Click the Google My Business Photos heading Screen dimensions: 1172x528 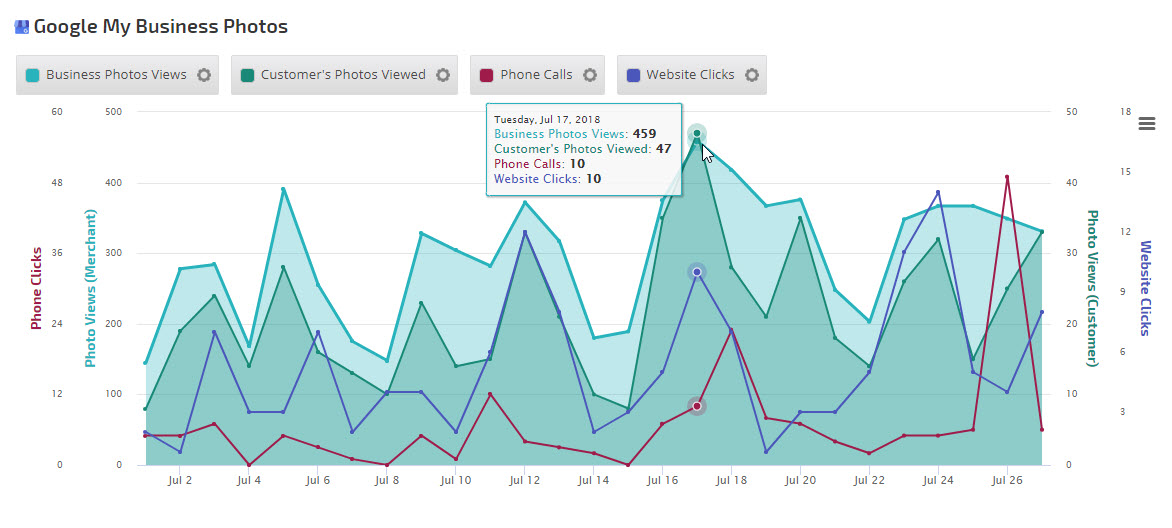click(x=160, y=27)
